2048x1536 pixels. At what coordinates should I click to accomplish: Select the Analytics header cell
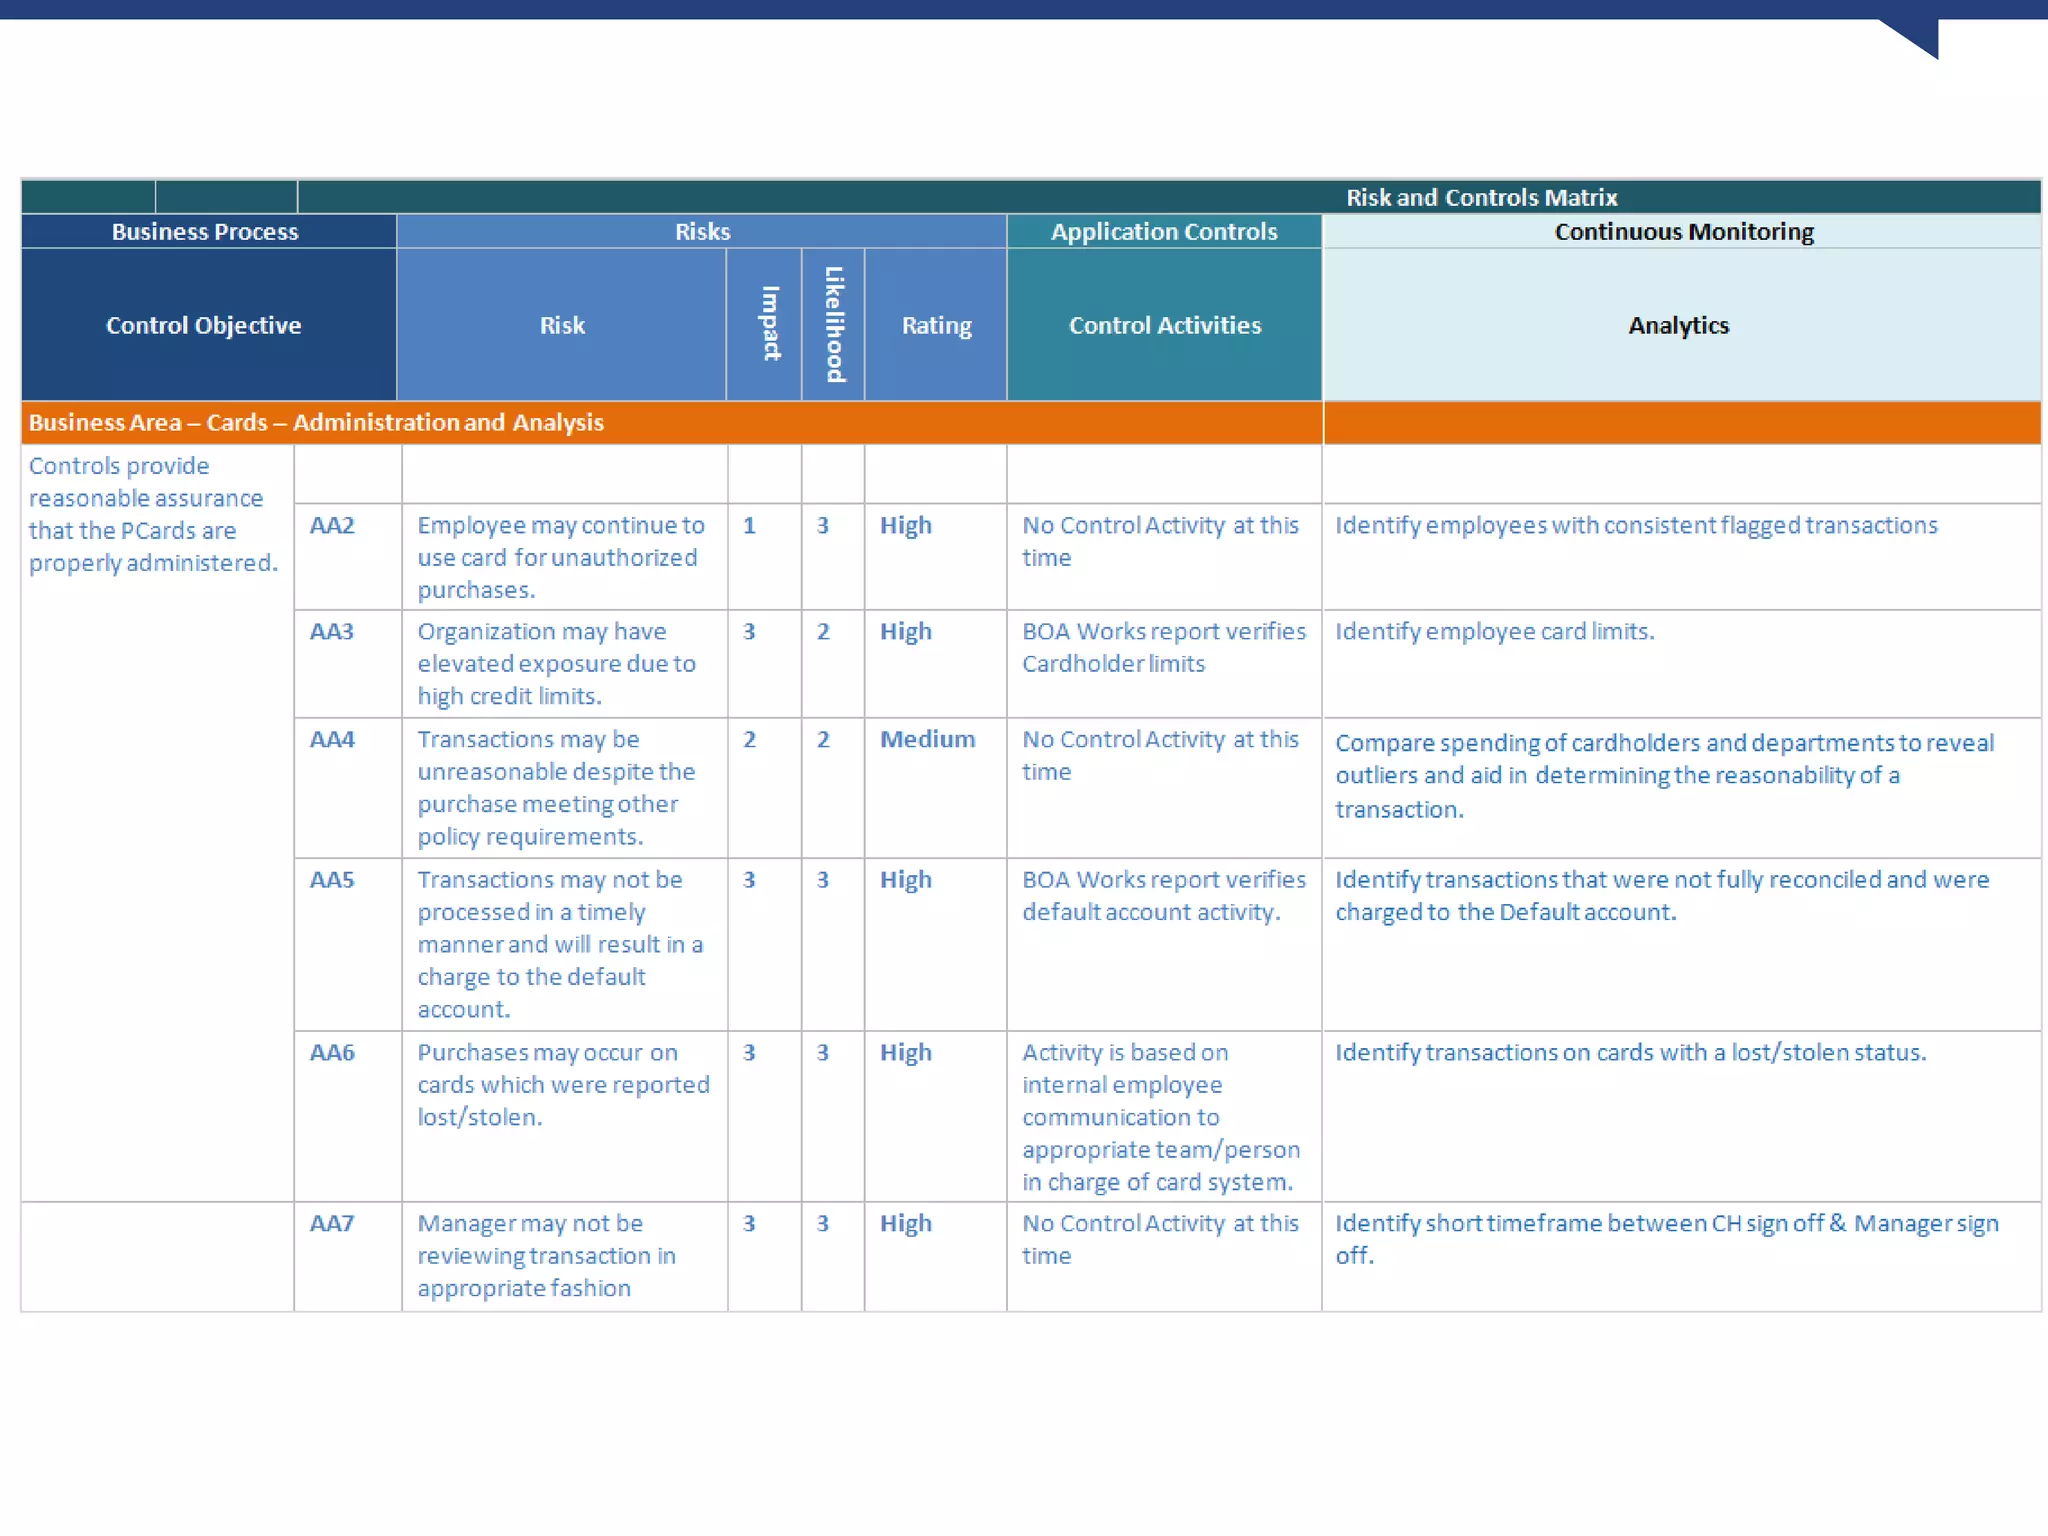pos(1678,325)
